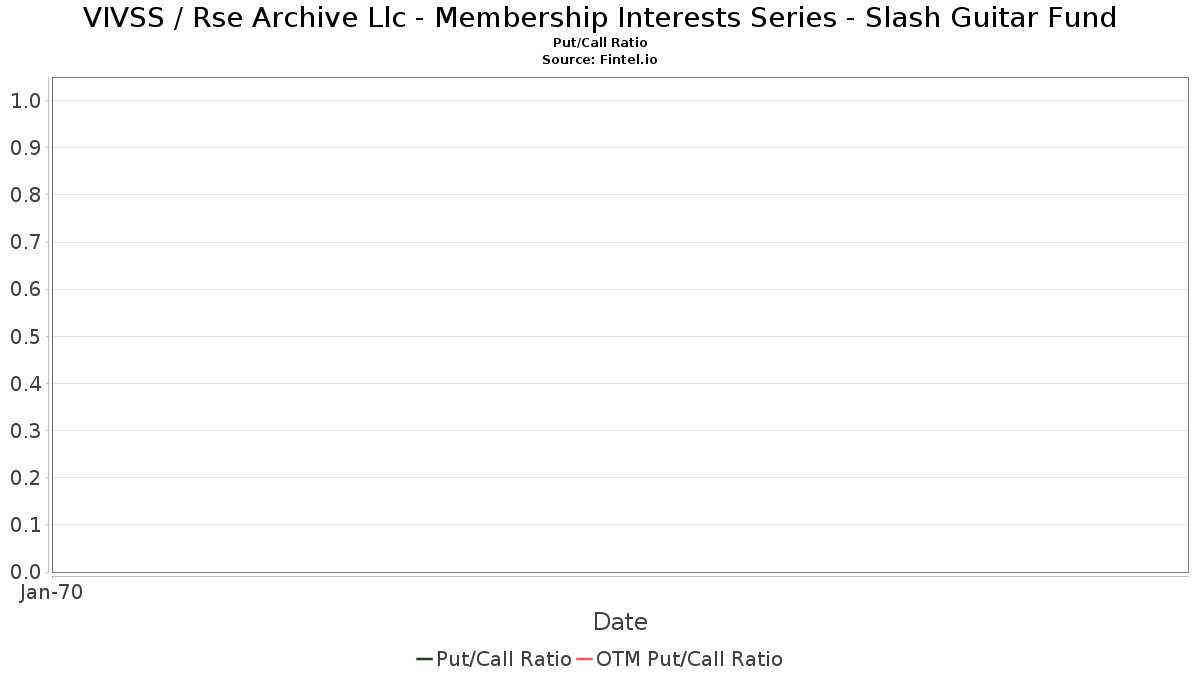The image size is (1200, 675).
Task: Select the 0.2 y-axis tick label
Action: tap(25, 478)
